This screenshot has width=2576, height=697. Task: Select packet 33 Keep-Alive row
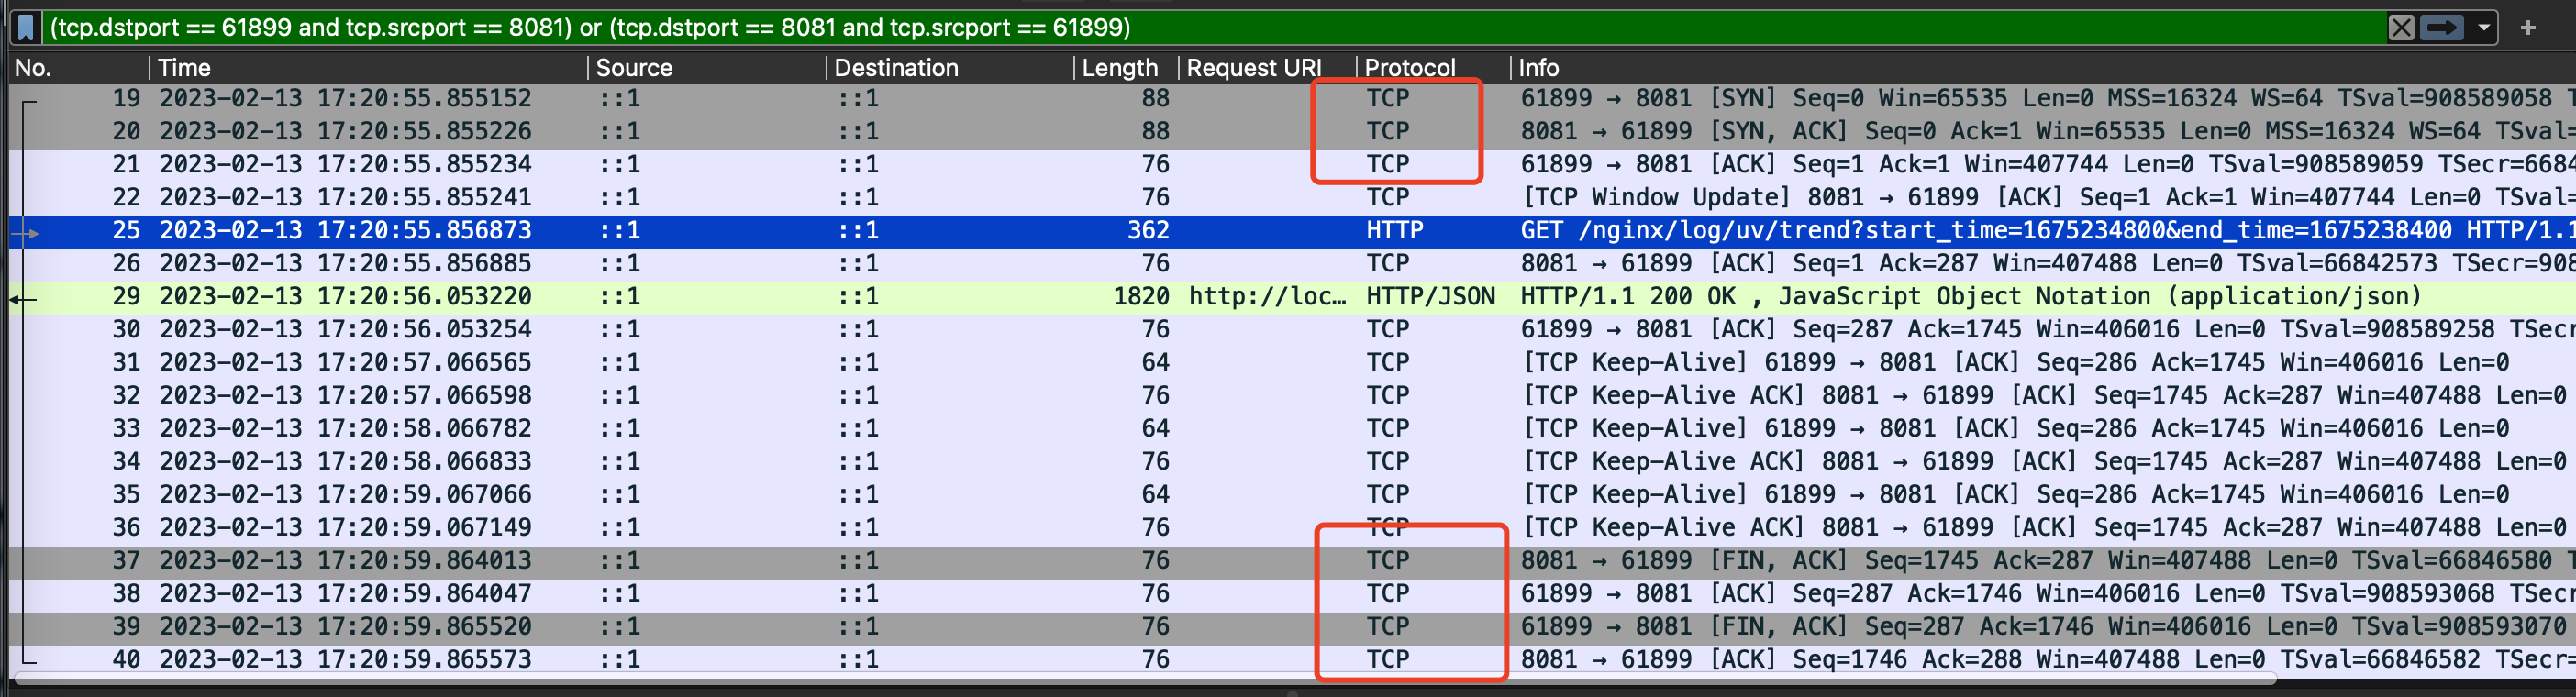[1292, 428]
